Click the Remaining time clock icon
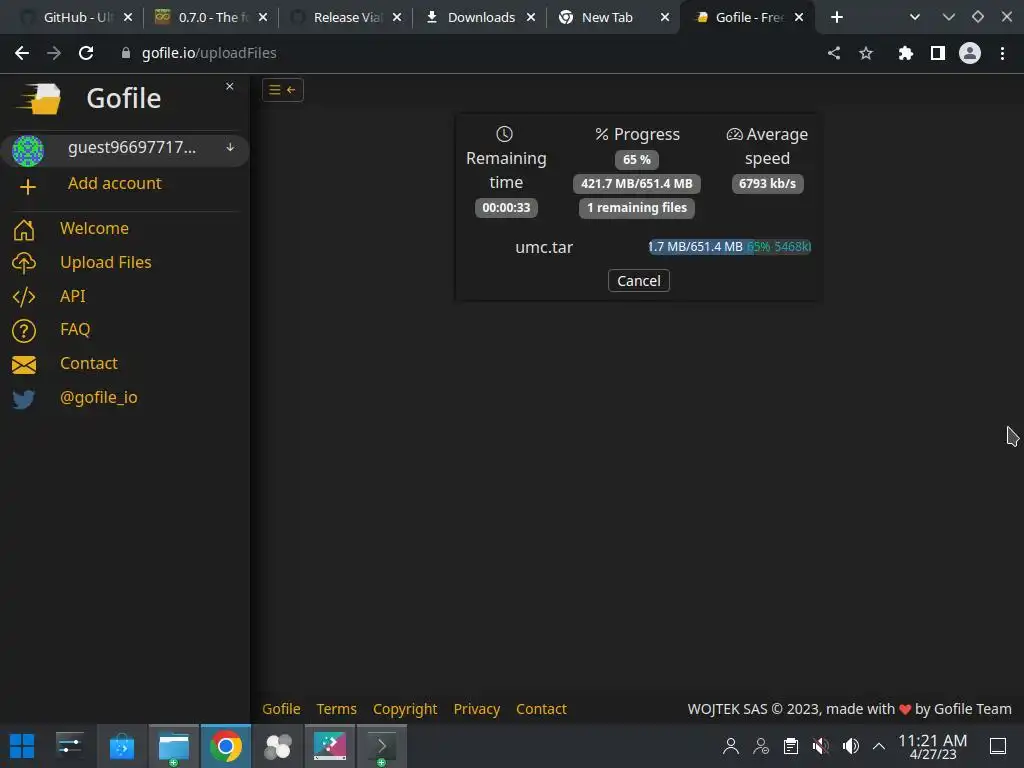The image size is (1024, 768). click(x=504, y=134)
